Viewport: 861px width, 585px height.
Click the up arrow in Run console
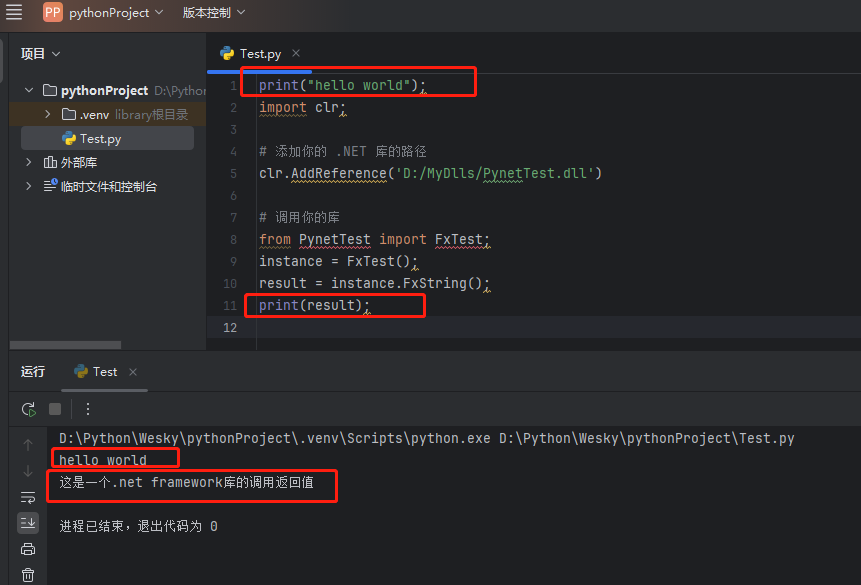28,445
